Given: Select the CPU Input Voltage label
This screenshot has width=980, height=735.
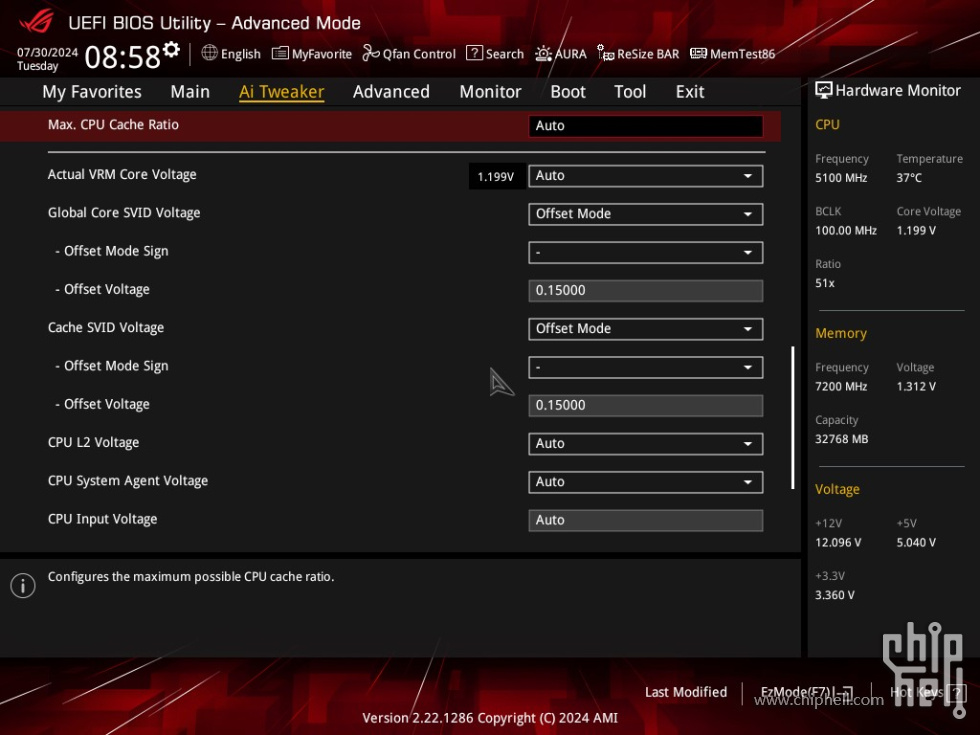Looking at the screenshot, I should click(102, 519).
